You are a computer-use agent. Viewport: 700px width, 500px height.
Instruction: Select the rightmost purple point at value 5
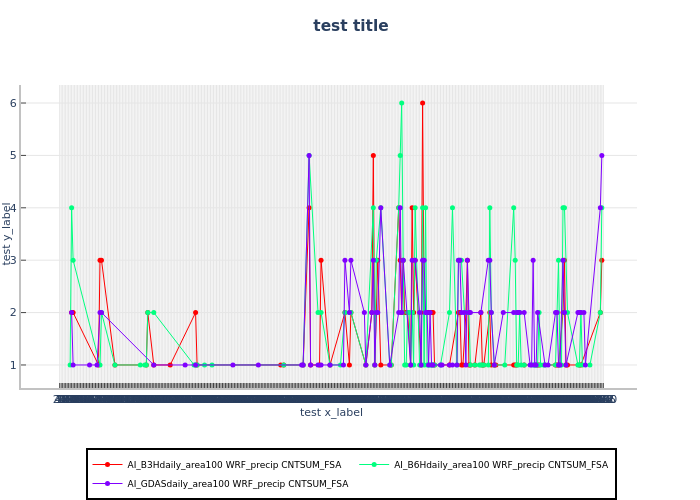pos(601,155)
